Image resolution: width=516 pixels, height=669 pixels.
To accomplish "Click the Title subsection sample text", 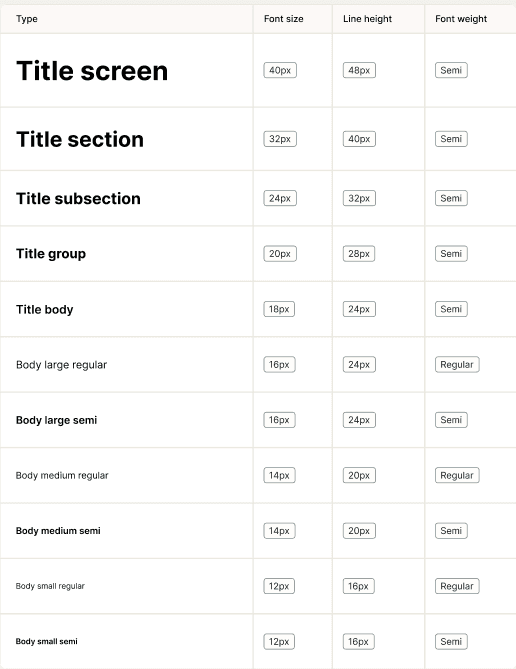I will point(78,198).
